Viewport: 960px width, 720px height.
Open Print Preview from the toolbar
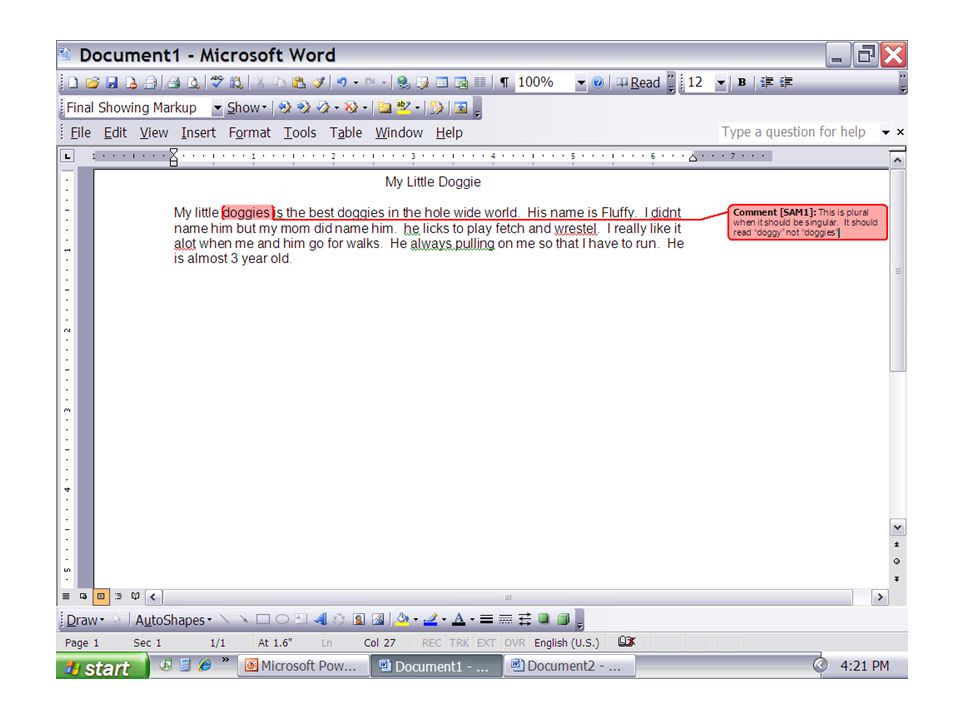click(193, 83)
